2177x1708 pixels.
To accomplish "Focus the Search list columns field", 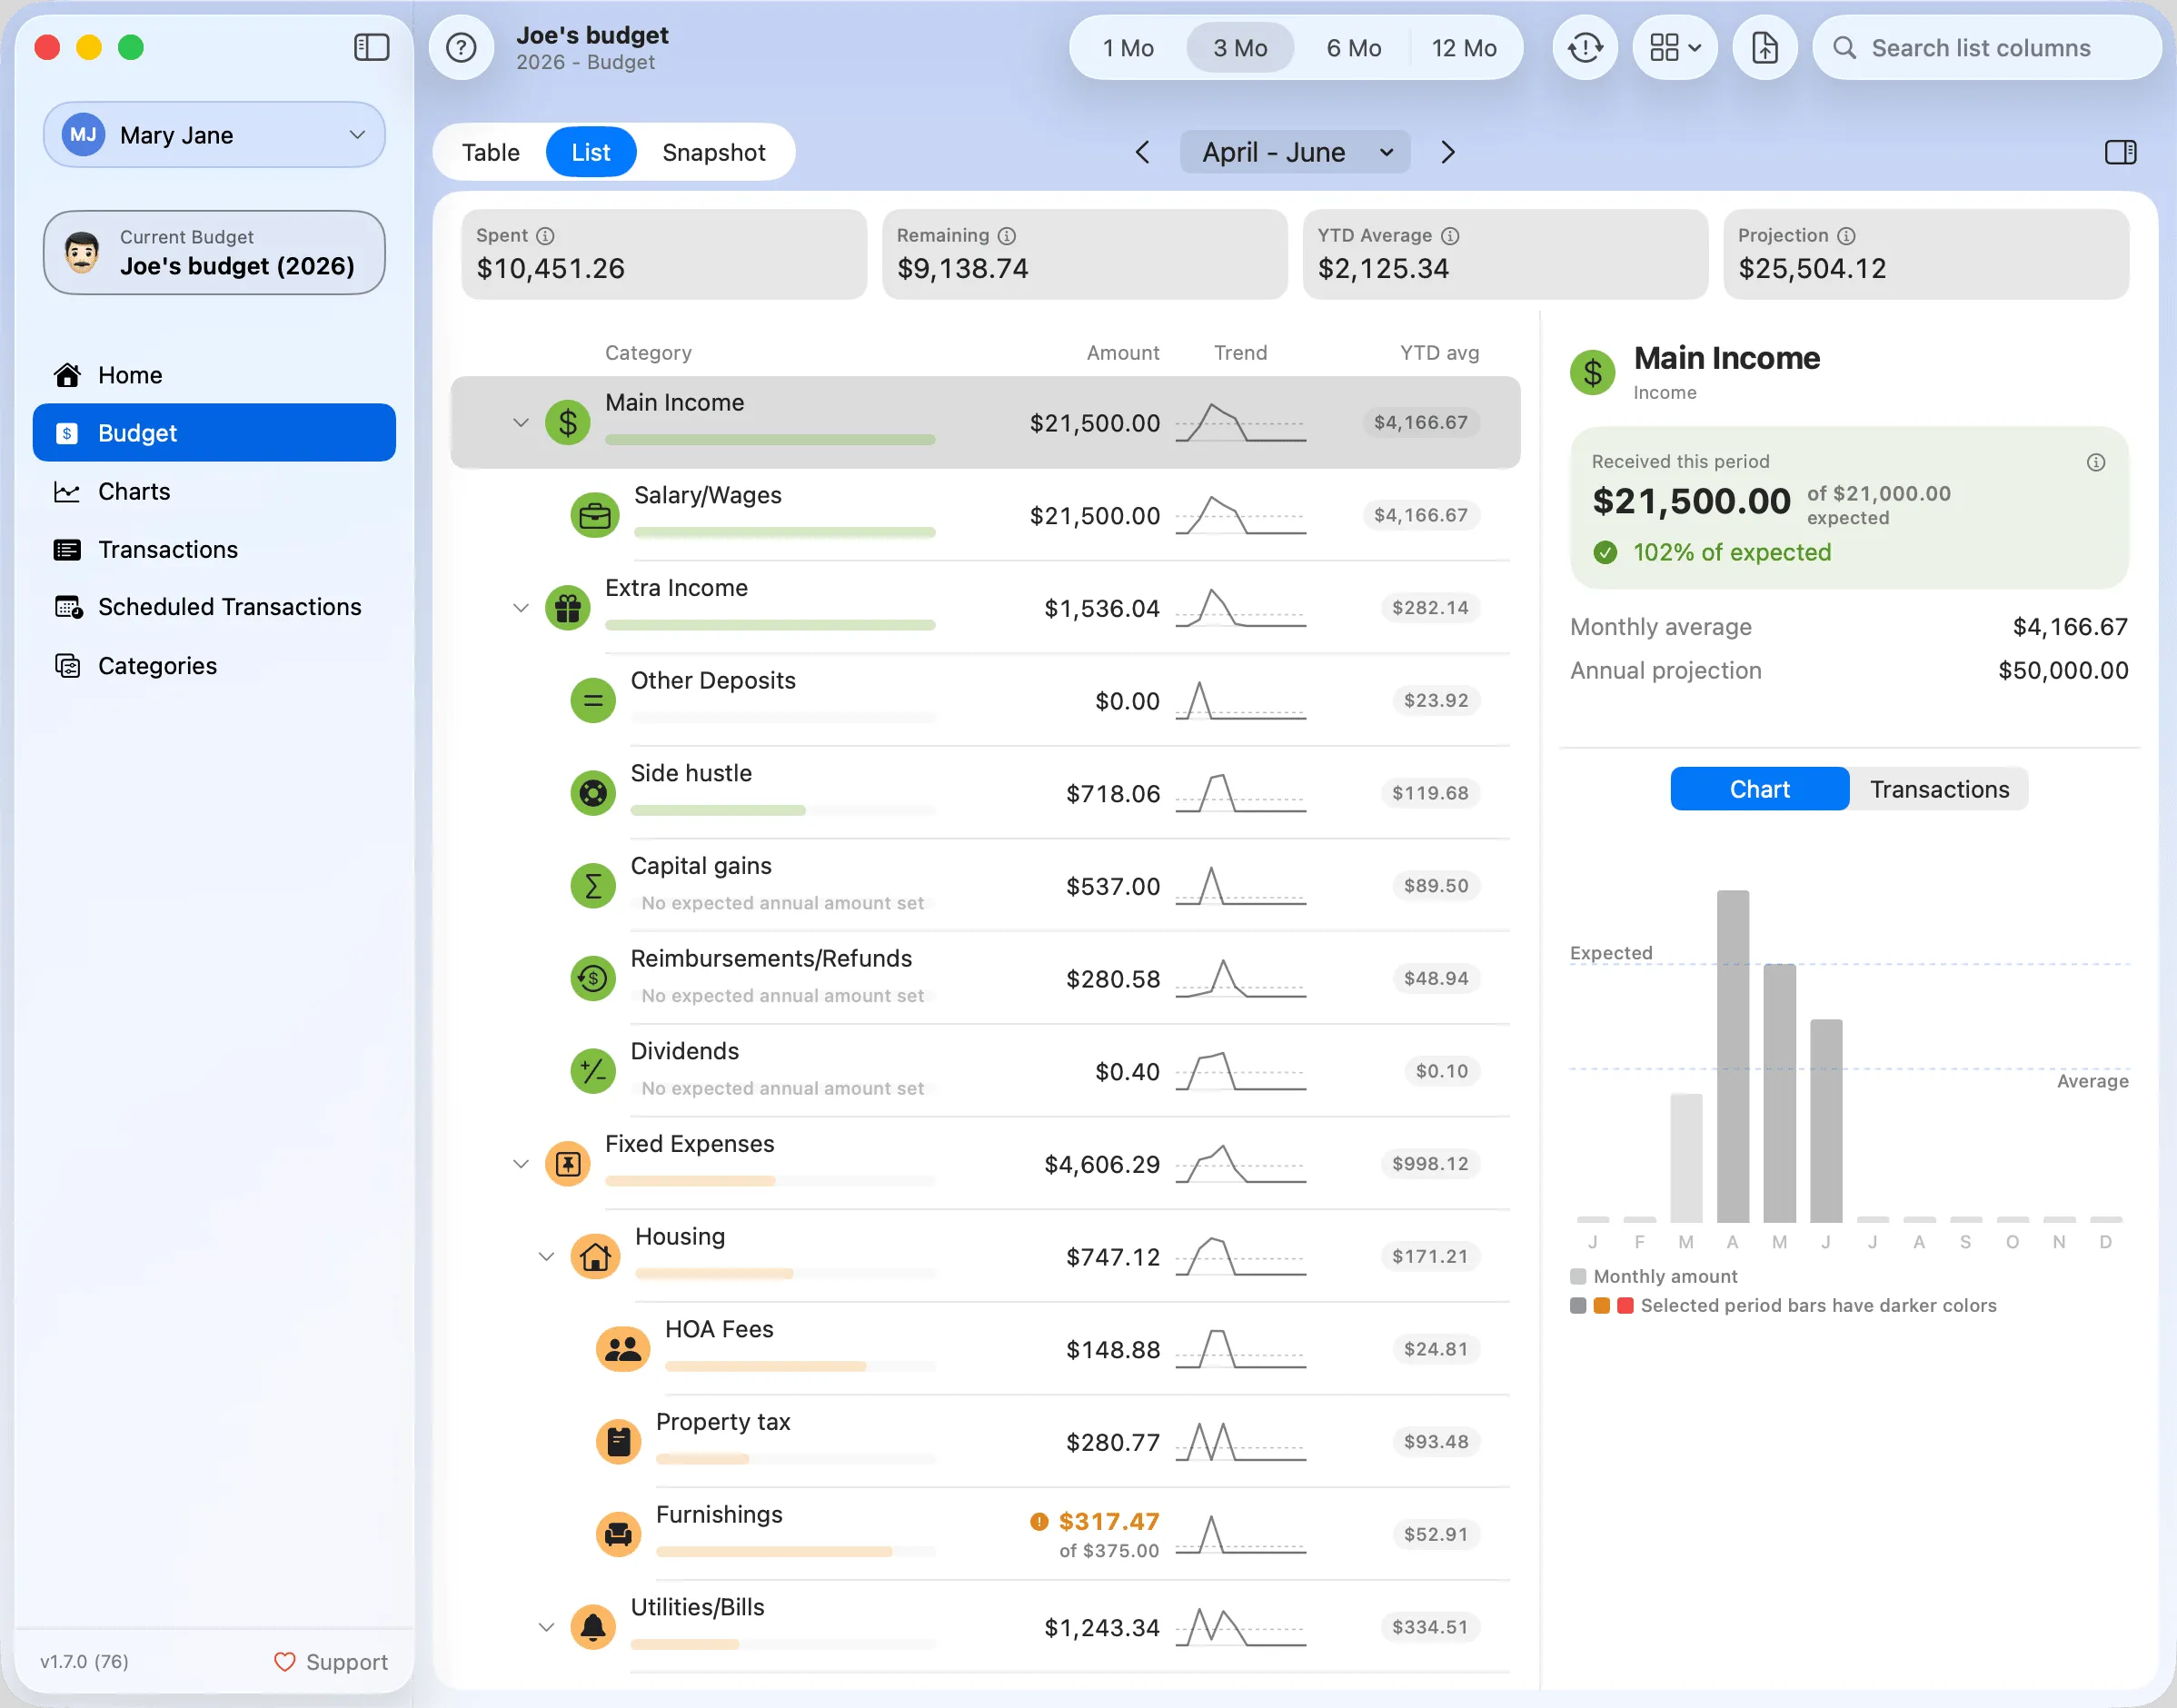I will tap(1986, 48).
